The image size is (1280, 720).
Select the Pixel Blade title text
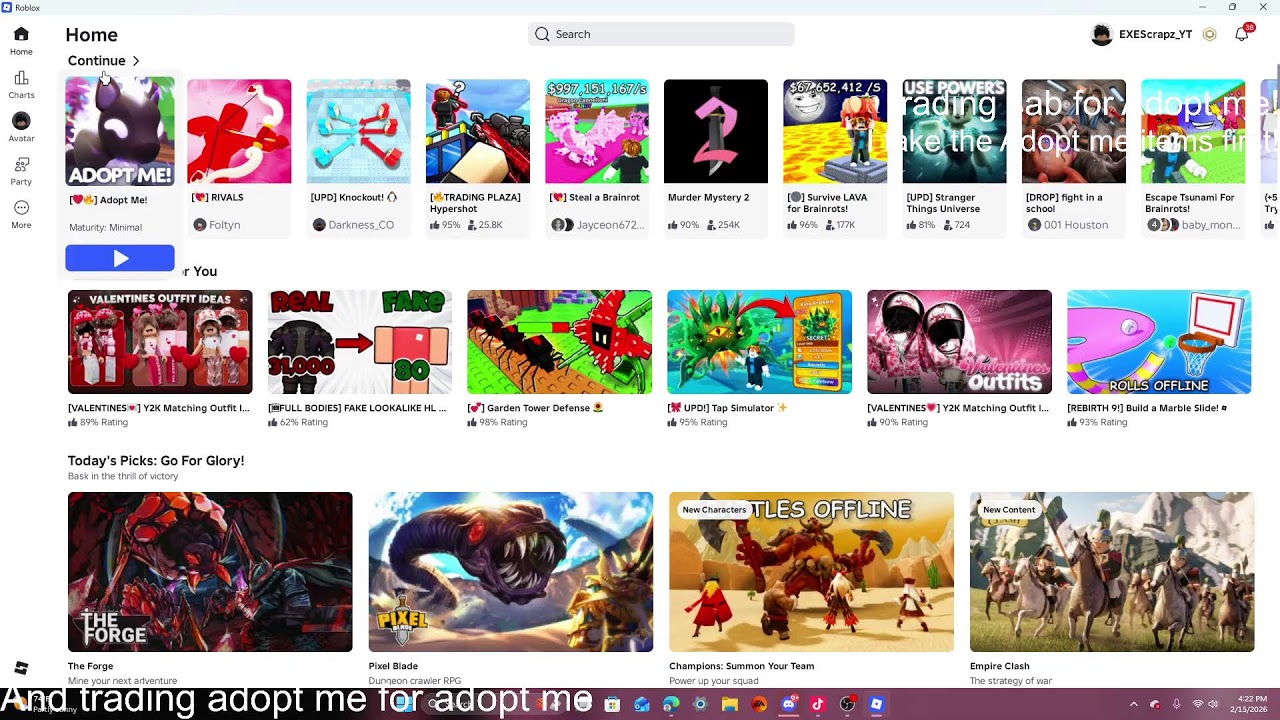(x=393, y=666)
